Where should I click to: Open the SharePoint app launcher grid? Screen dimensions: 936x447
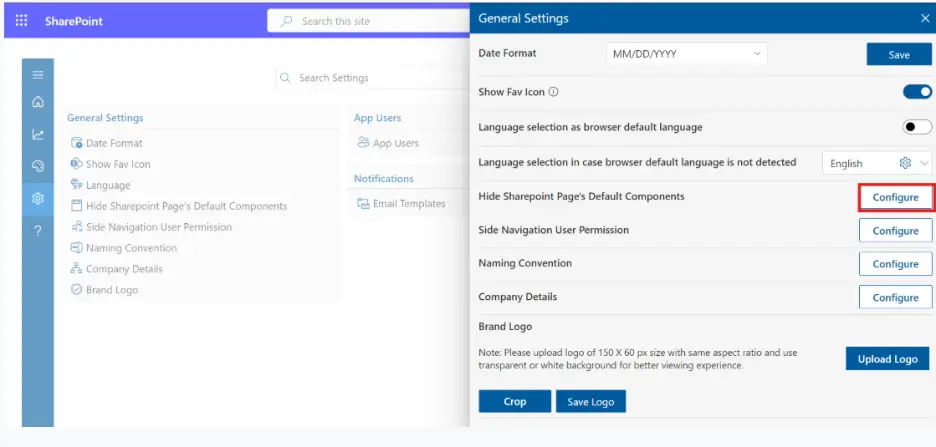coord(21,21)
